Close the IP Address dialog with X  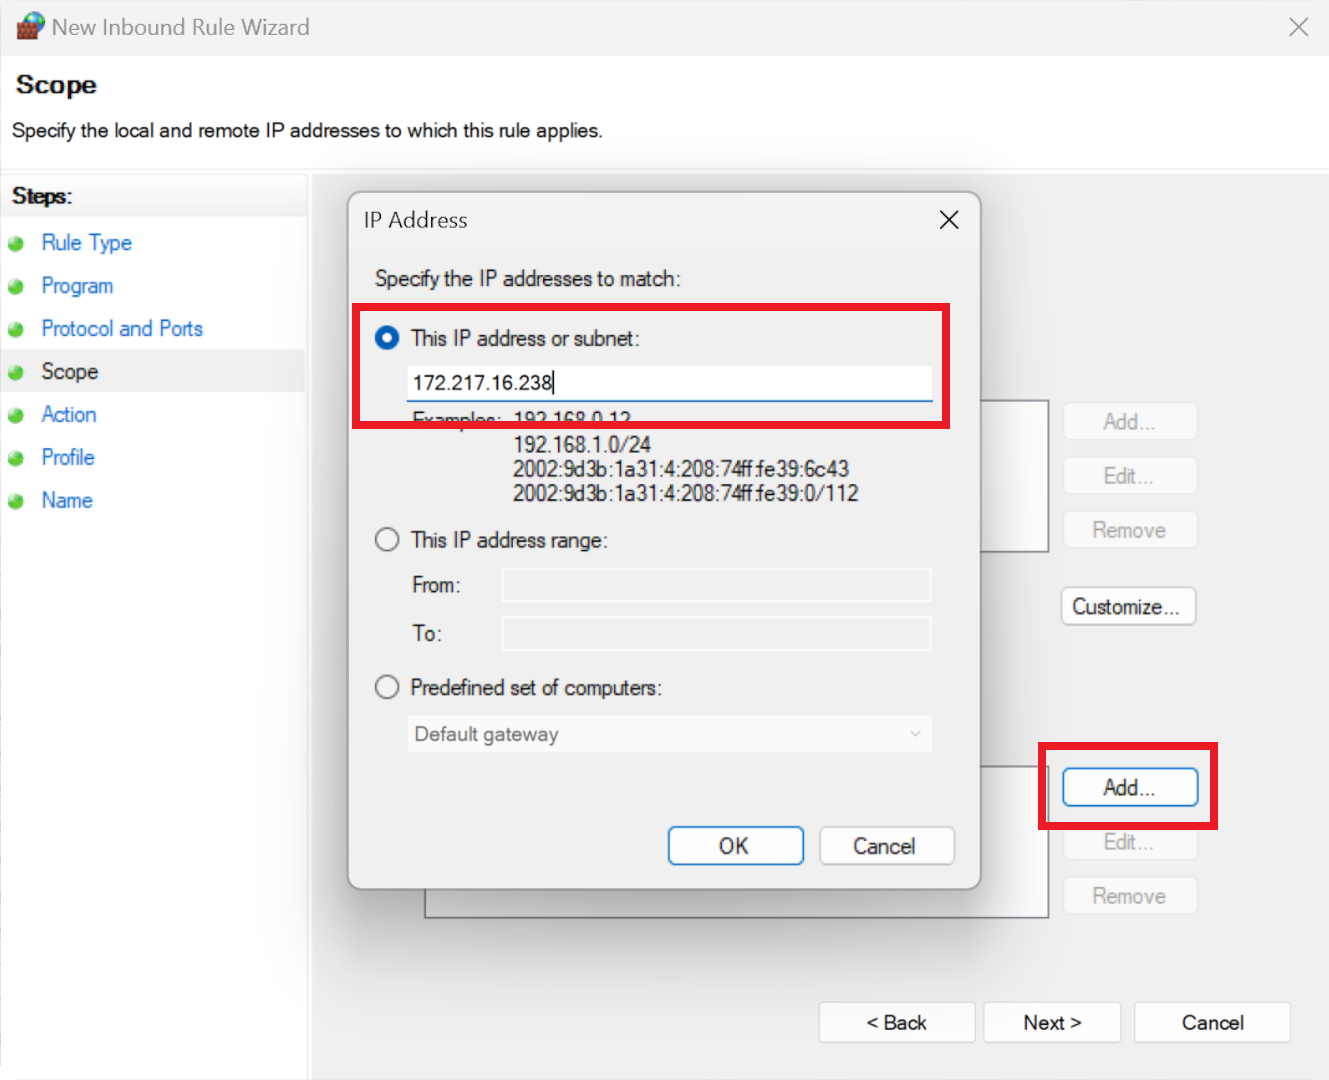[x=949, y=220]
